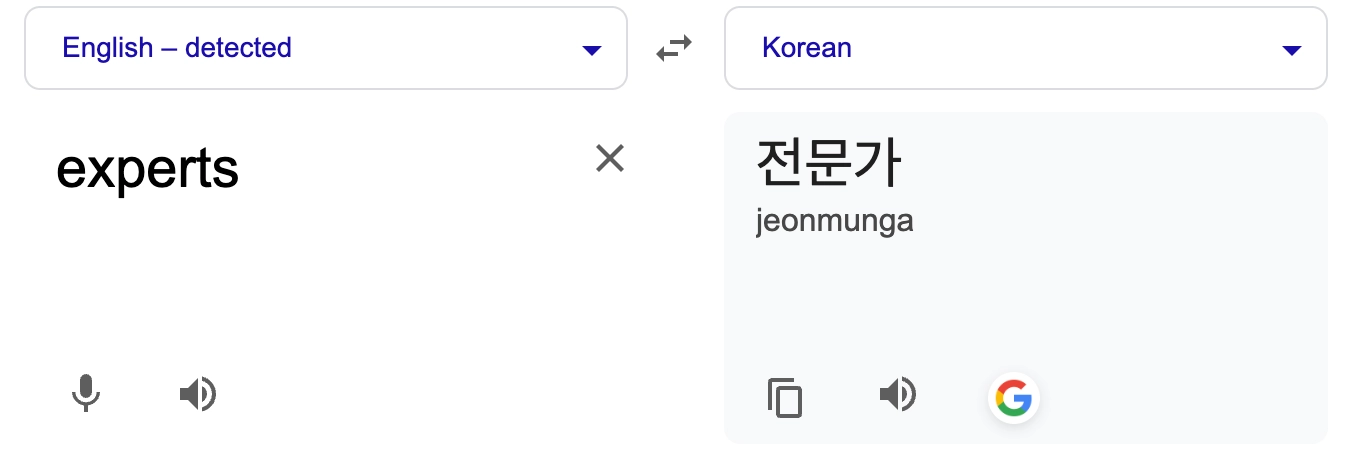Click empty space below "experts" in source box
Image resolution: width=1346 pixels, height=472 pixels.
click(300, 280)
